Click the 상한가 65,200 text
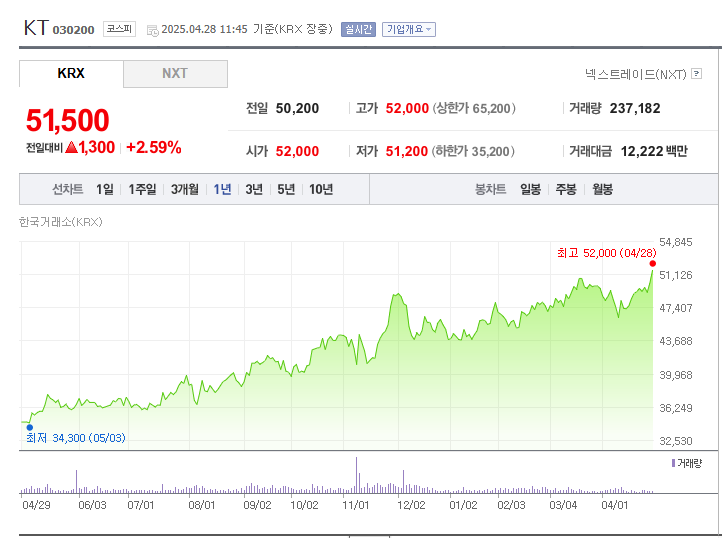 tap(474, 108)
